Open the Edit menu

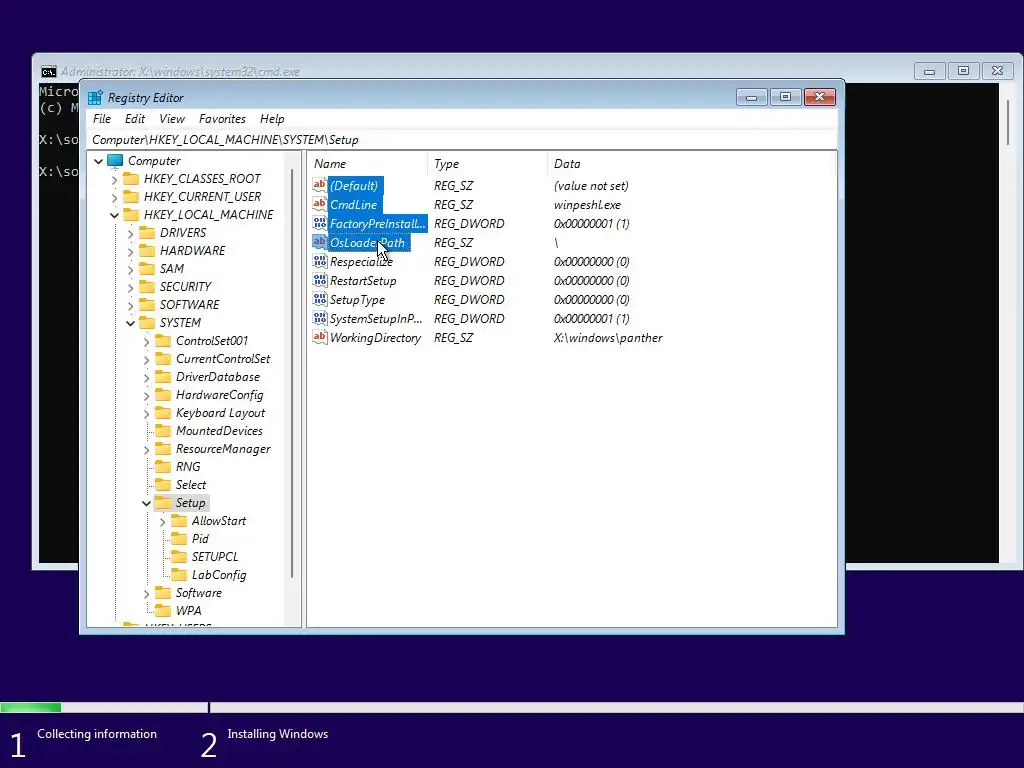(135, 119)
